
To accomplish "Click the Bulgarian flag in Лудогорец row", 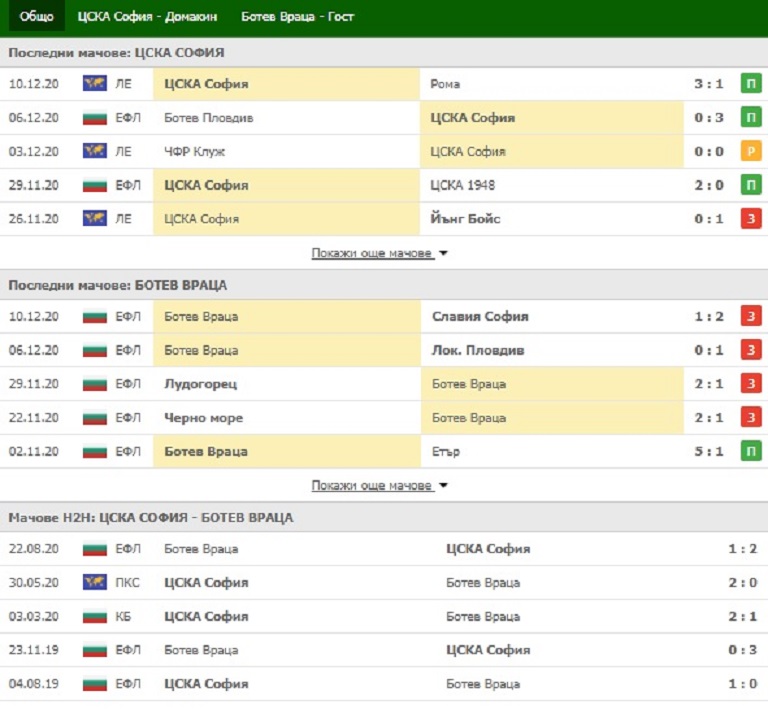I will (95, 384).
